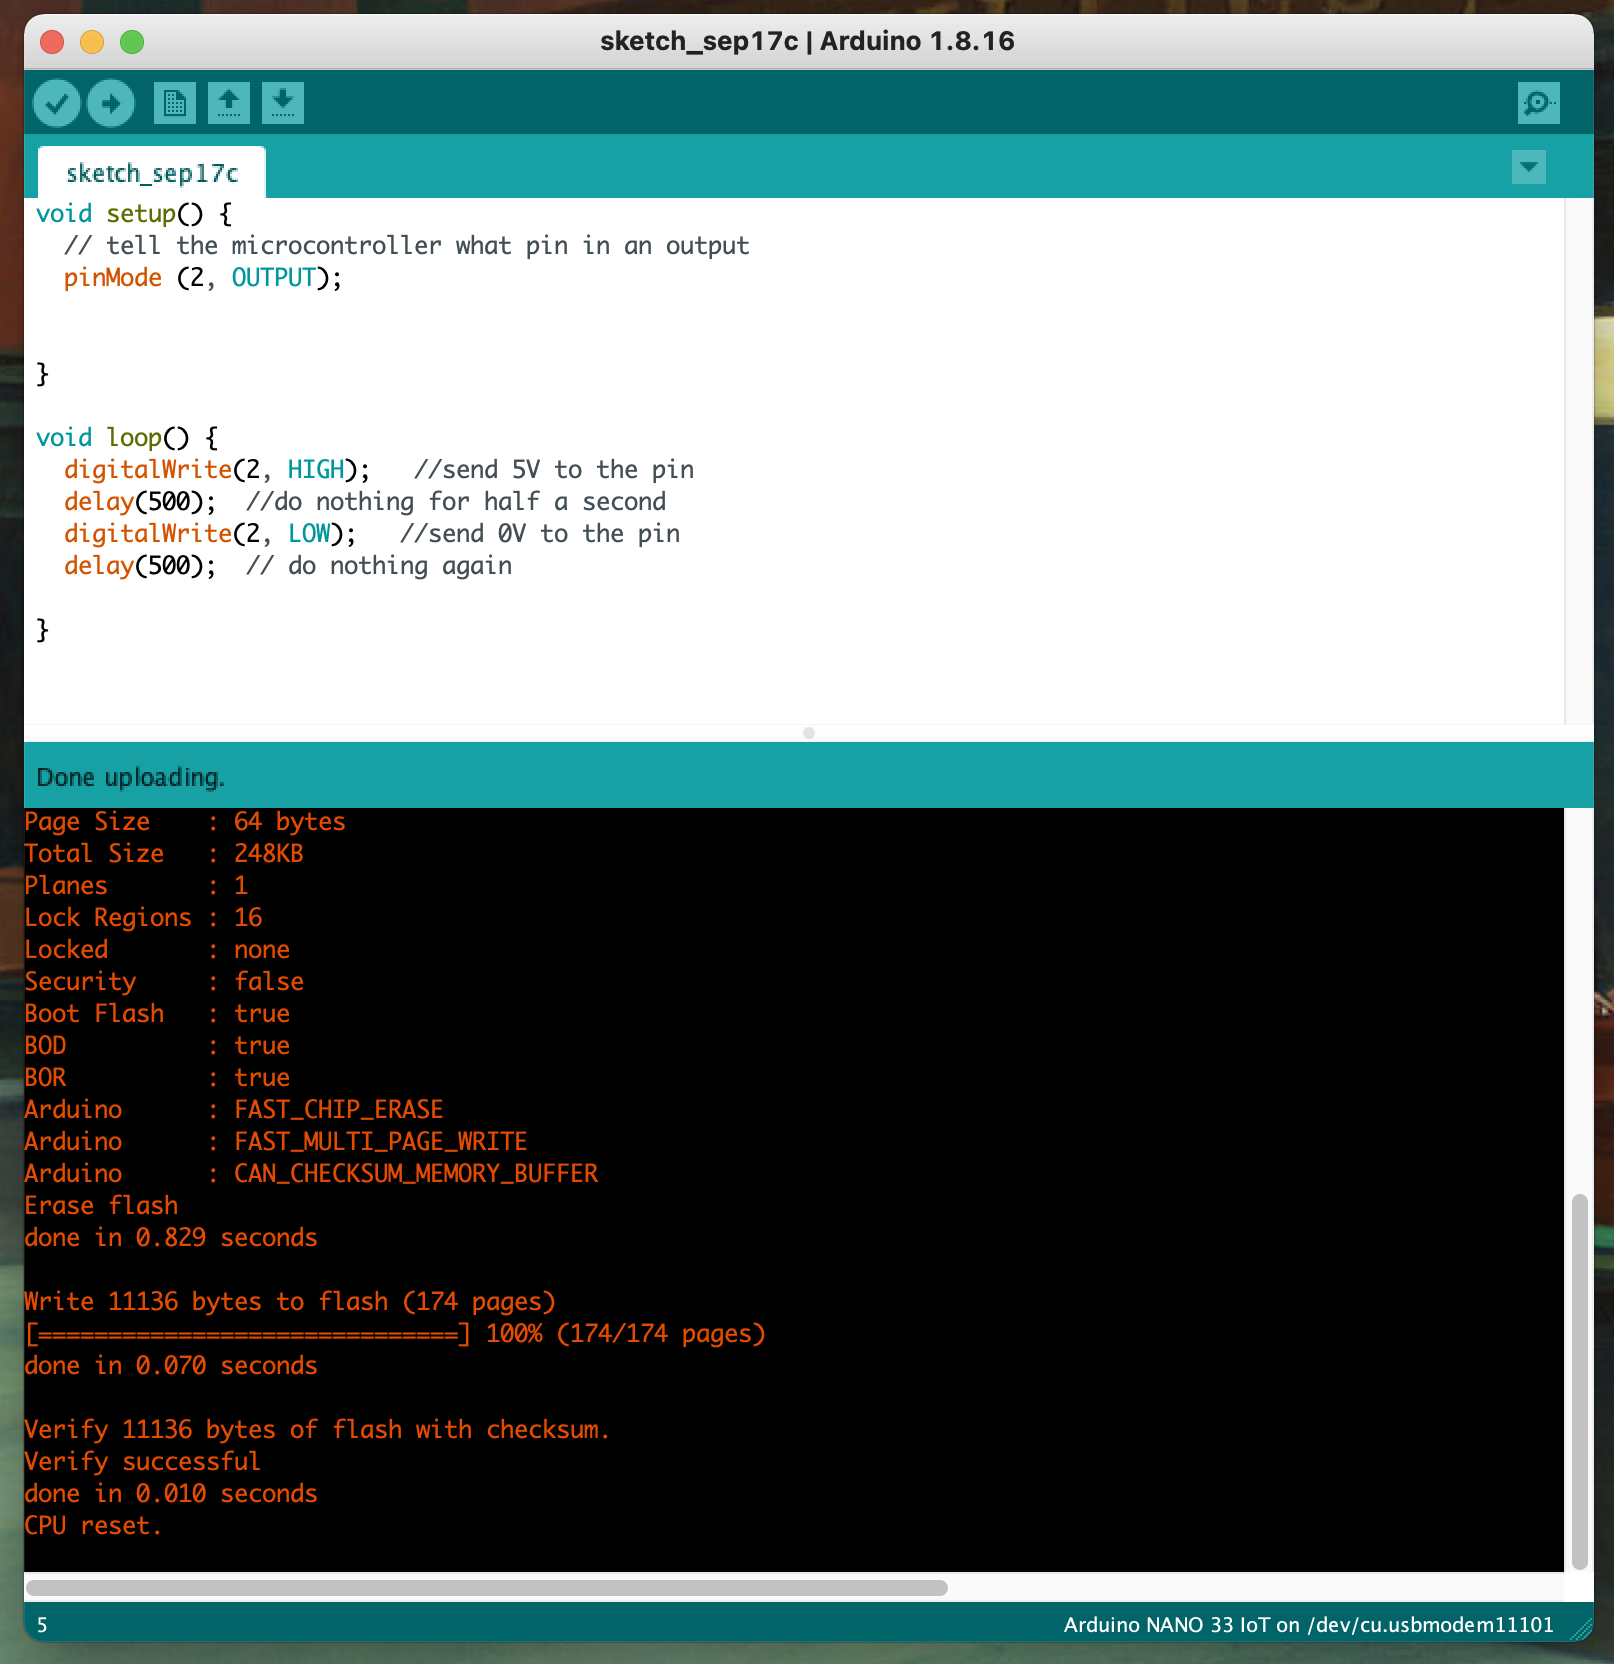Click the "Verify successful" console line
This screenshot has width=1614, height=1664.
click(x=142, y=1462)
